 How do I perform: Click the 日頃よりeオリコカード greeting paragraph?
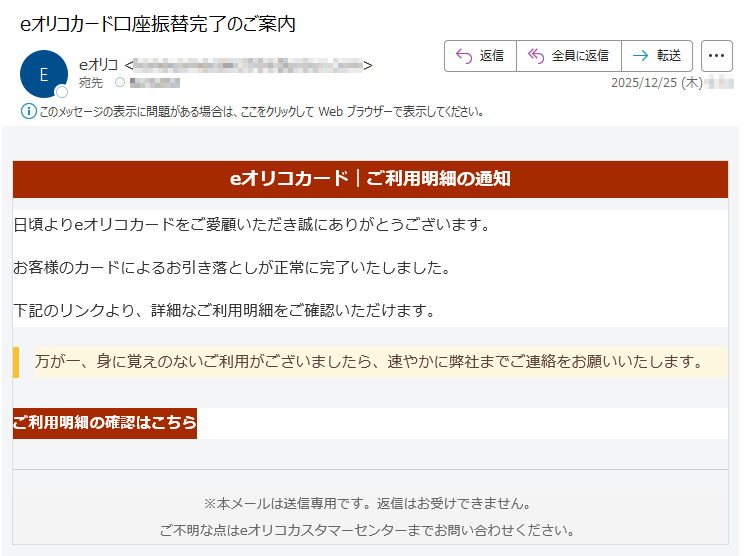[x=252, y=224]
